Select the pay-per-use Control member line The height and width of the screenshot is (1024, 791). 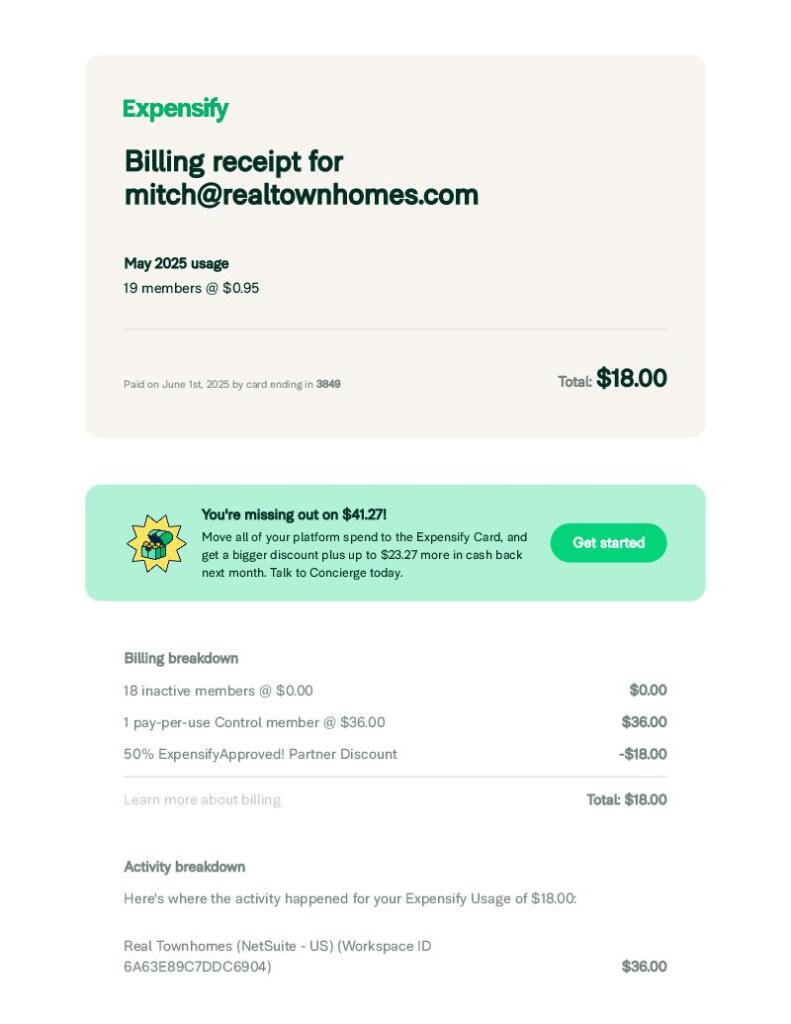pos(254,723)
